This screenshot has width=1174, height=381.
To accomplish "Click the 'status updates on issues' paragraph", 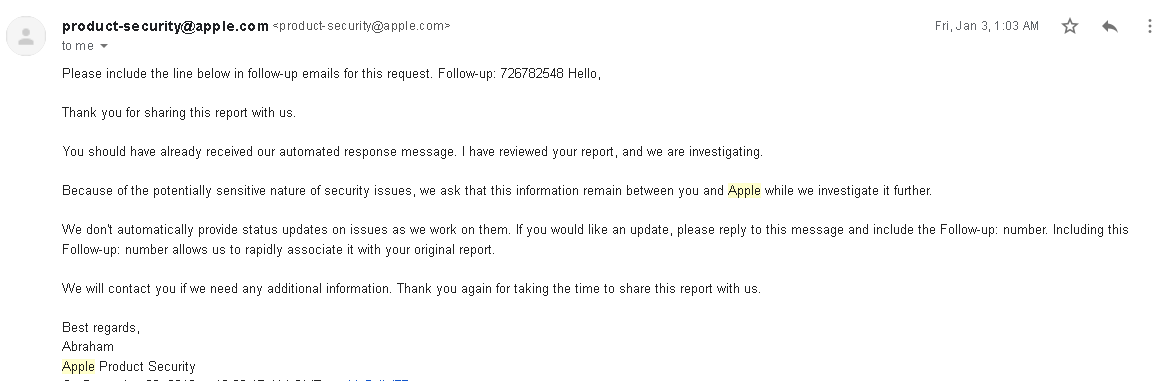I will tap(595, 240).
